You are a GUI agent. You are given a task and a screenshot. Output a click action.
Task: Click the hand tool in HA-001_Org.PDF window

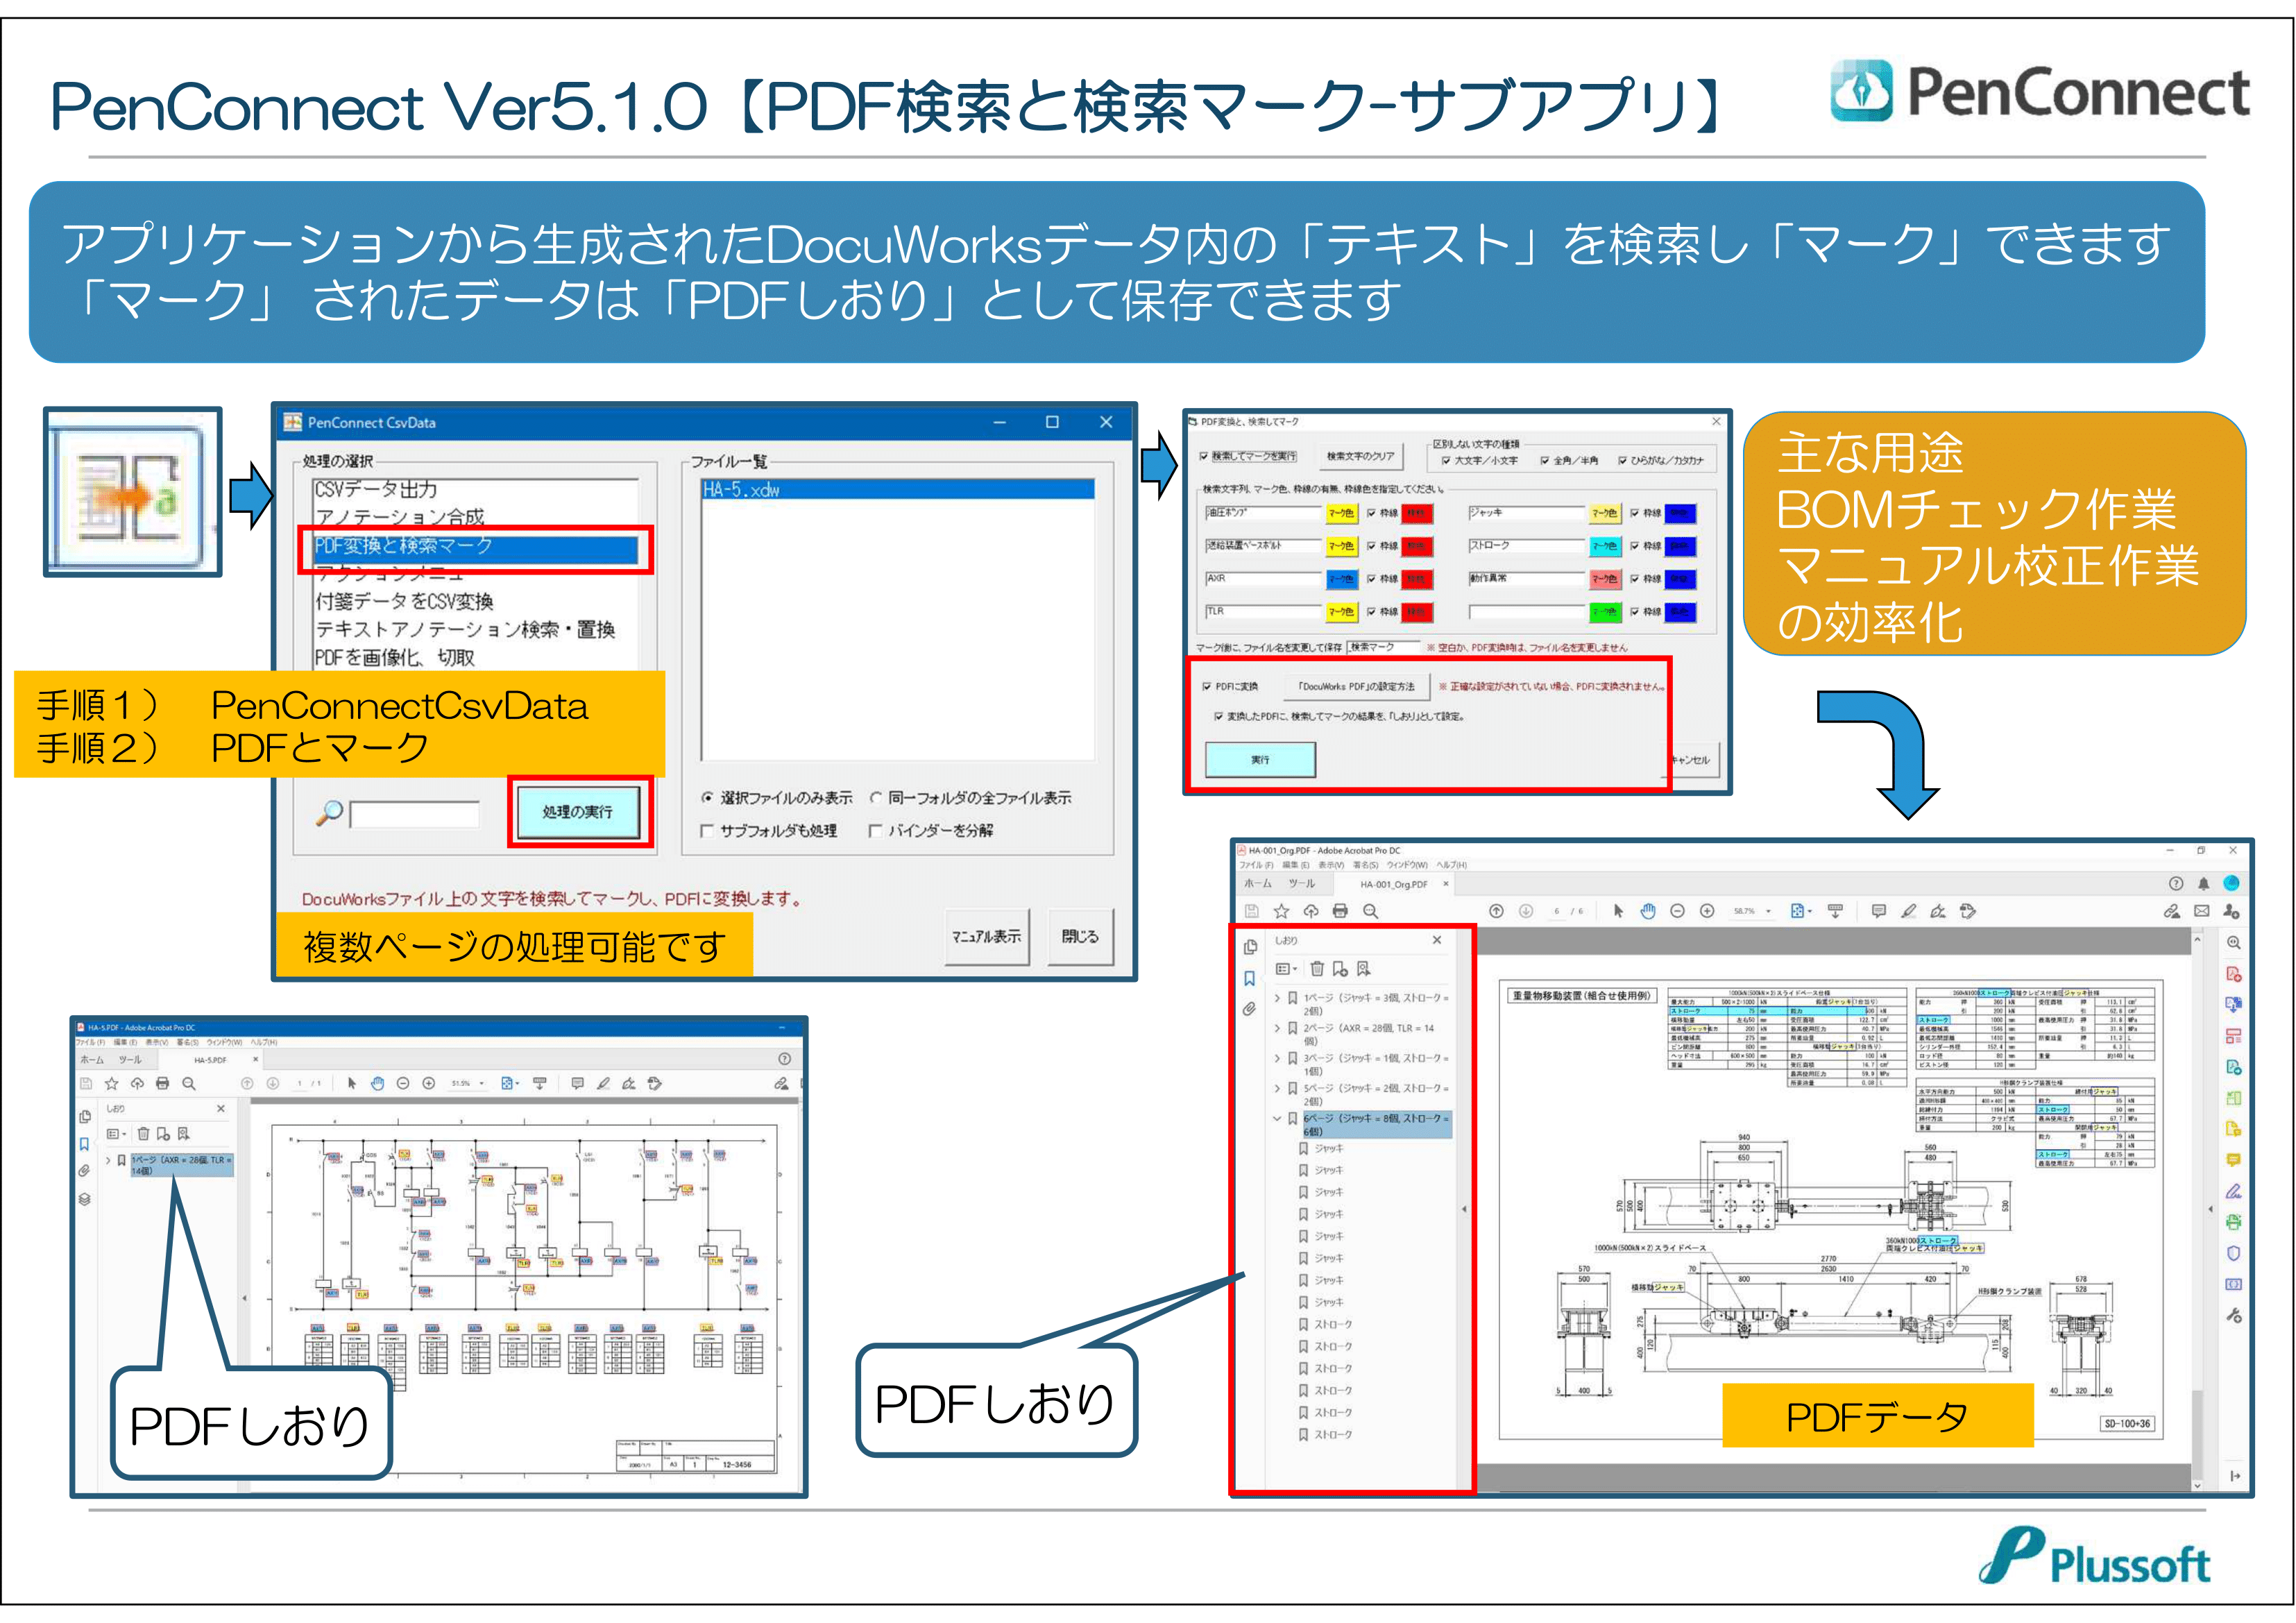click(1648, 911)
